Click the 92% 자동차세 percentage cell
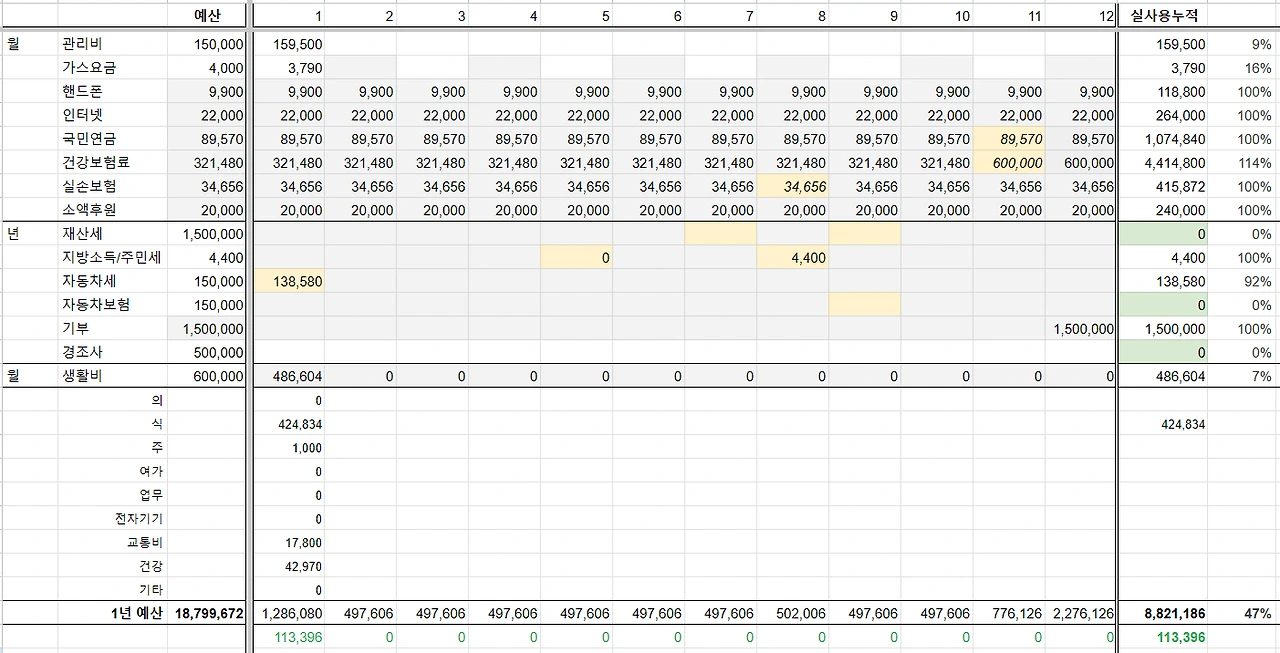This screenshot has height=653, width=1280. point(1243,281)
